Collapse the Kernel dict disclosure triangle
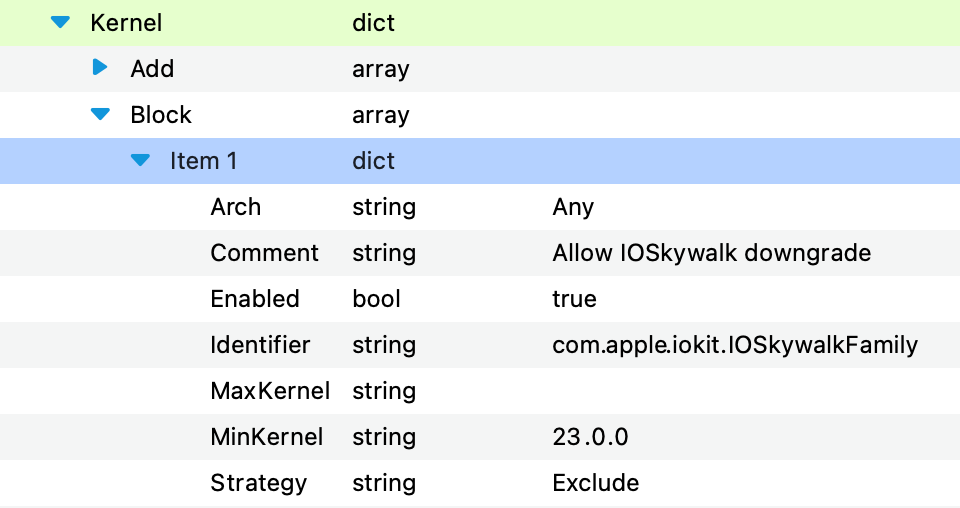 (60, 23)
